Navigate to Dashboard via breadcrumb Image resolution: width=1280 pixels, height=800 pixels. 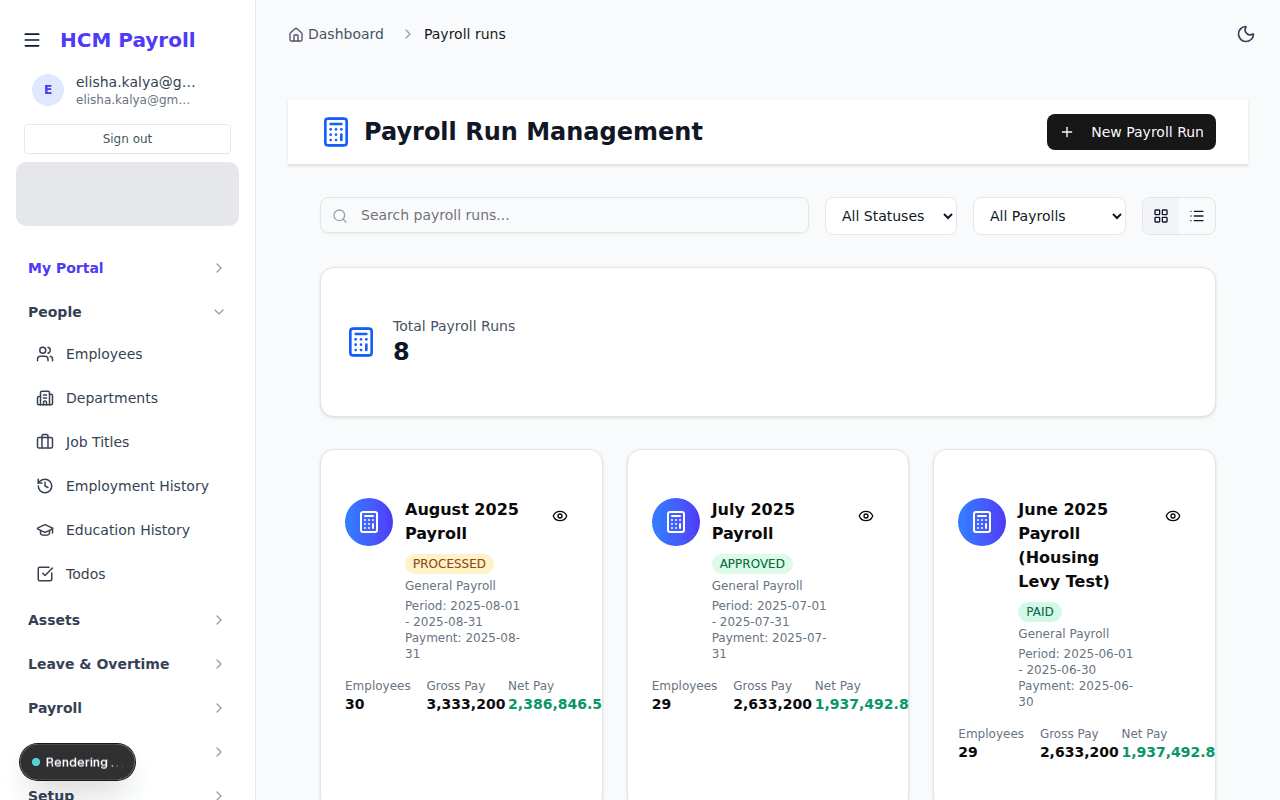pos(346,33)
